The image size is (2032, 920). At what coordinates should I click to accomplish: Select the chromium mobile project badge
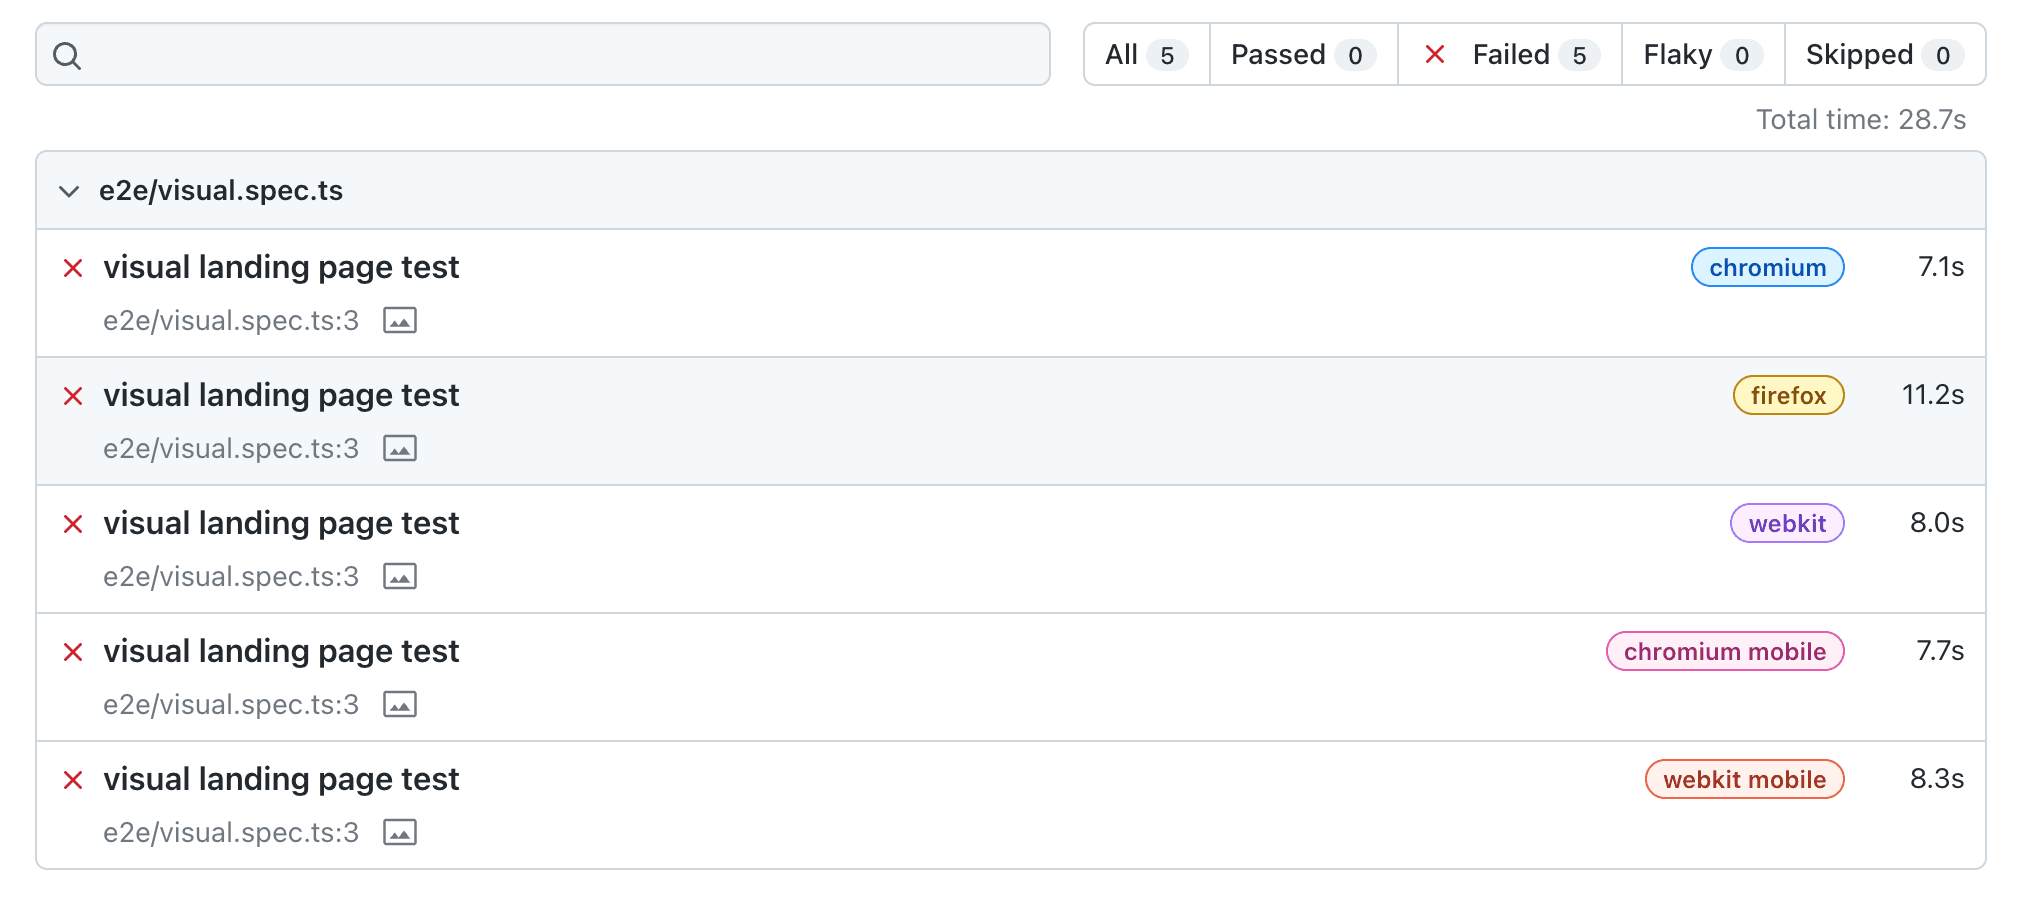pos(1724,652)
